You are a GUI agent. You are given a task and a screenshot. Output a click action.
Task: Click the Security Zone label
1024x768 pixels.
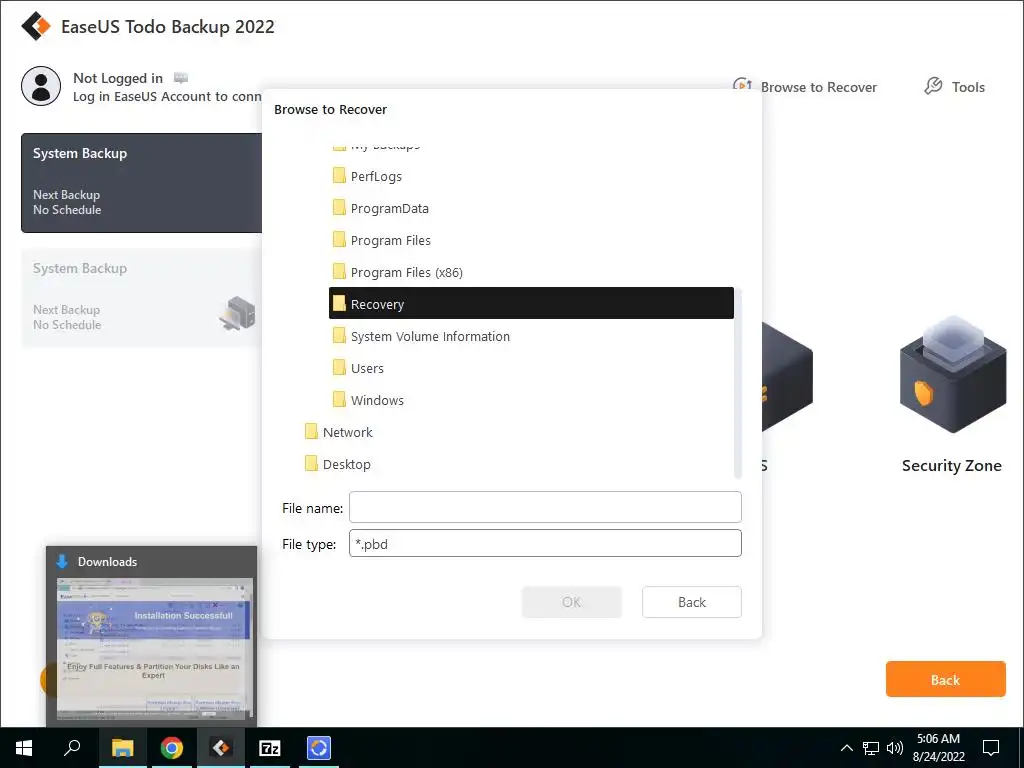[x=952, y=466]
